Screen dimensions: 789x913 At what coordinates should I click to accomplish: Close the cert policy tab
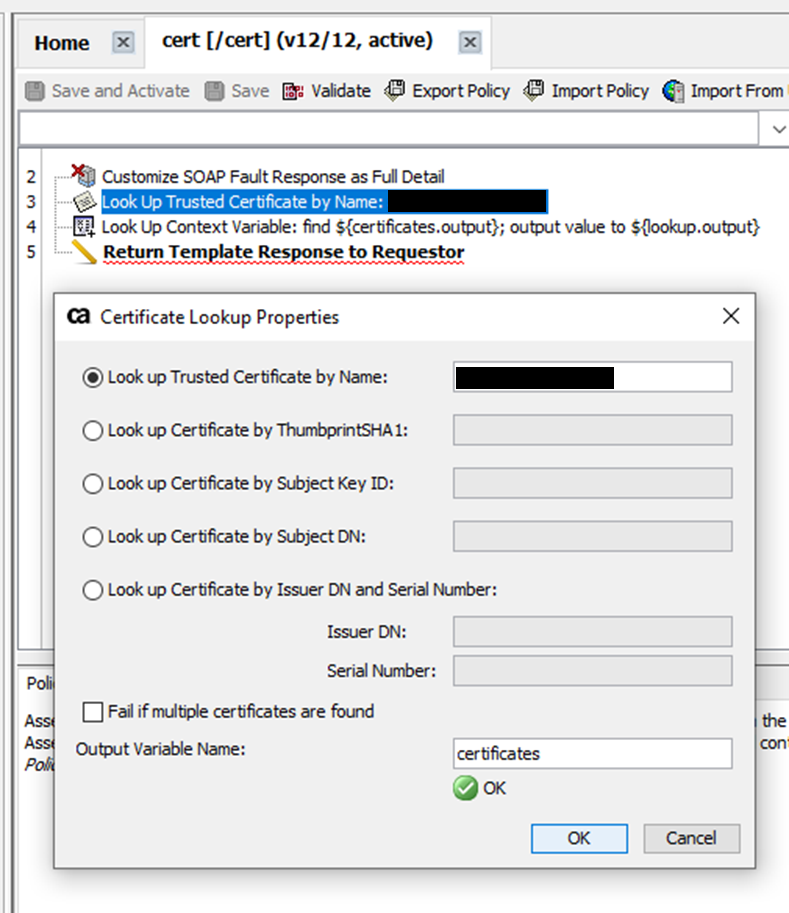[470, 42]
